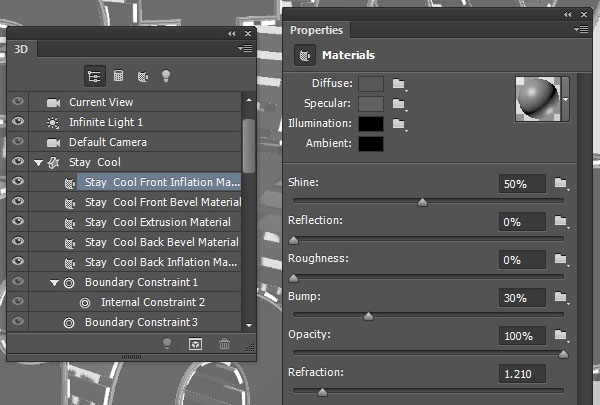This screenshot has height=405, width=600.
Task: Select Infinite Light 1 row
Action: [x=135, y=122]
